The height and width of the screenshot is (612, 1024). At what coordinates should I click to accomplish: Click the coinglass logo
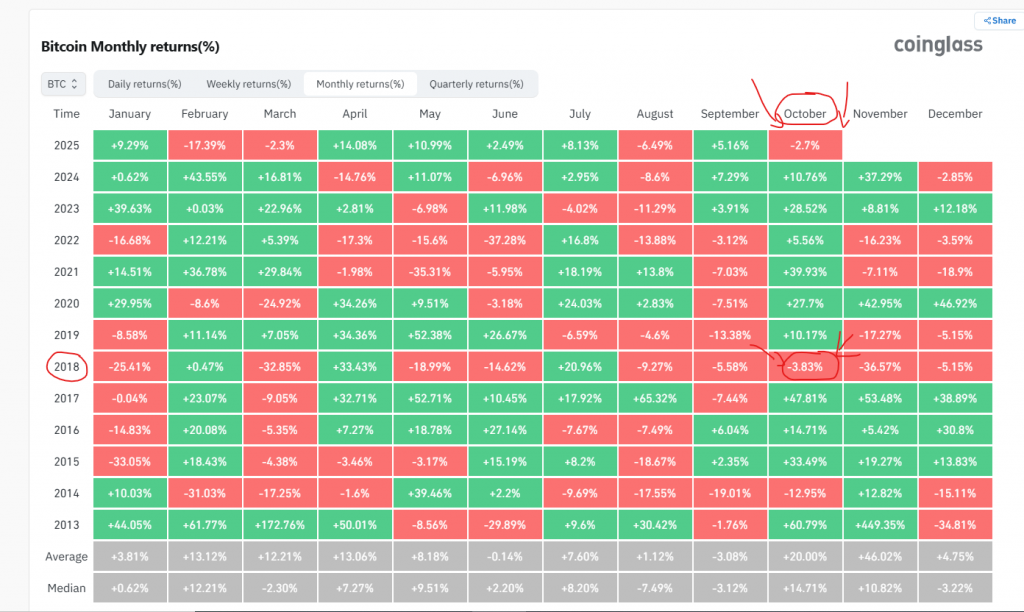937,45
